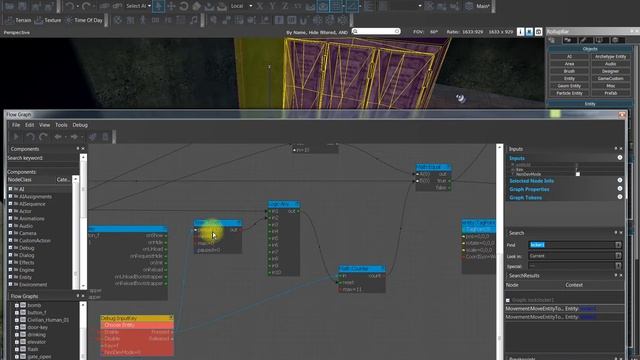This screenshot has height=360, width=640.
Task: Open the Flow Graph Edit menu
Action: point(29,125)
